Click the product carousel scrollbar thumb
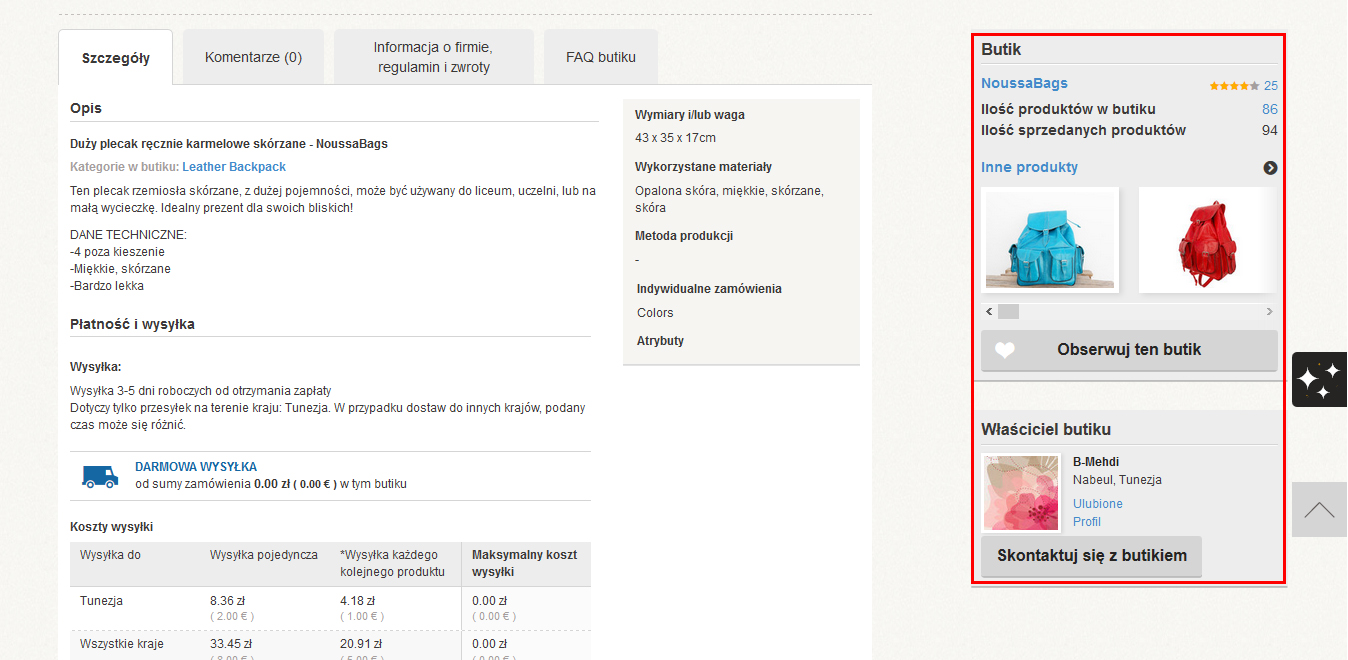This screenshot has height=660, width=1348. coord(1008,312)
